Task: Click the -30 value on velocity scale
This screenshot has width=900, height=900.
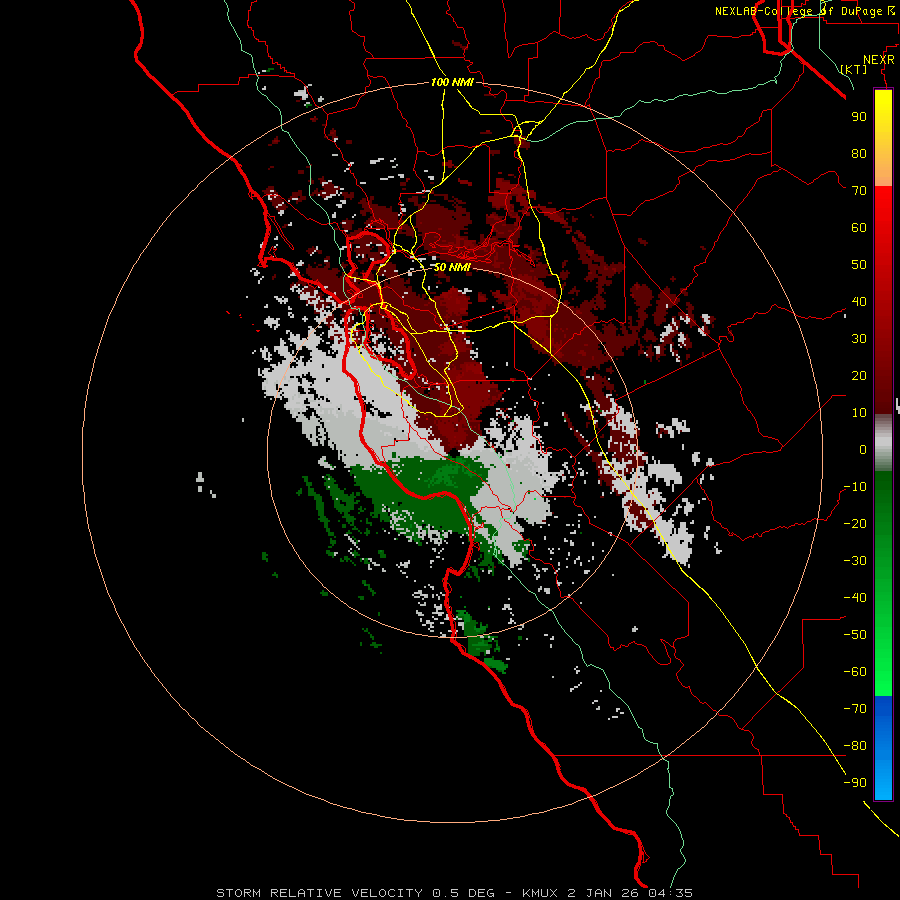Action: click(x=855, y=561)
